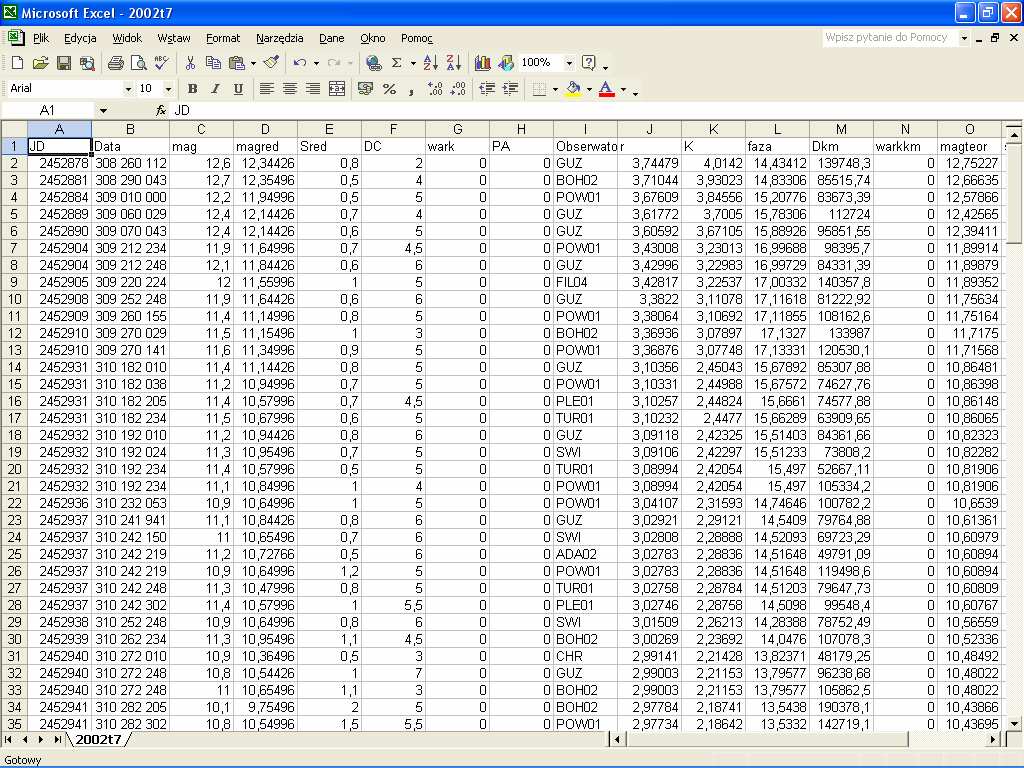1024x768 pixels.
Task: Show the Drawing toolbar icon
Action: [x=505, y=63]
